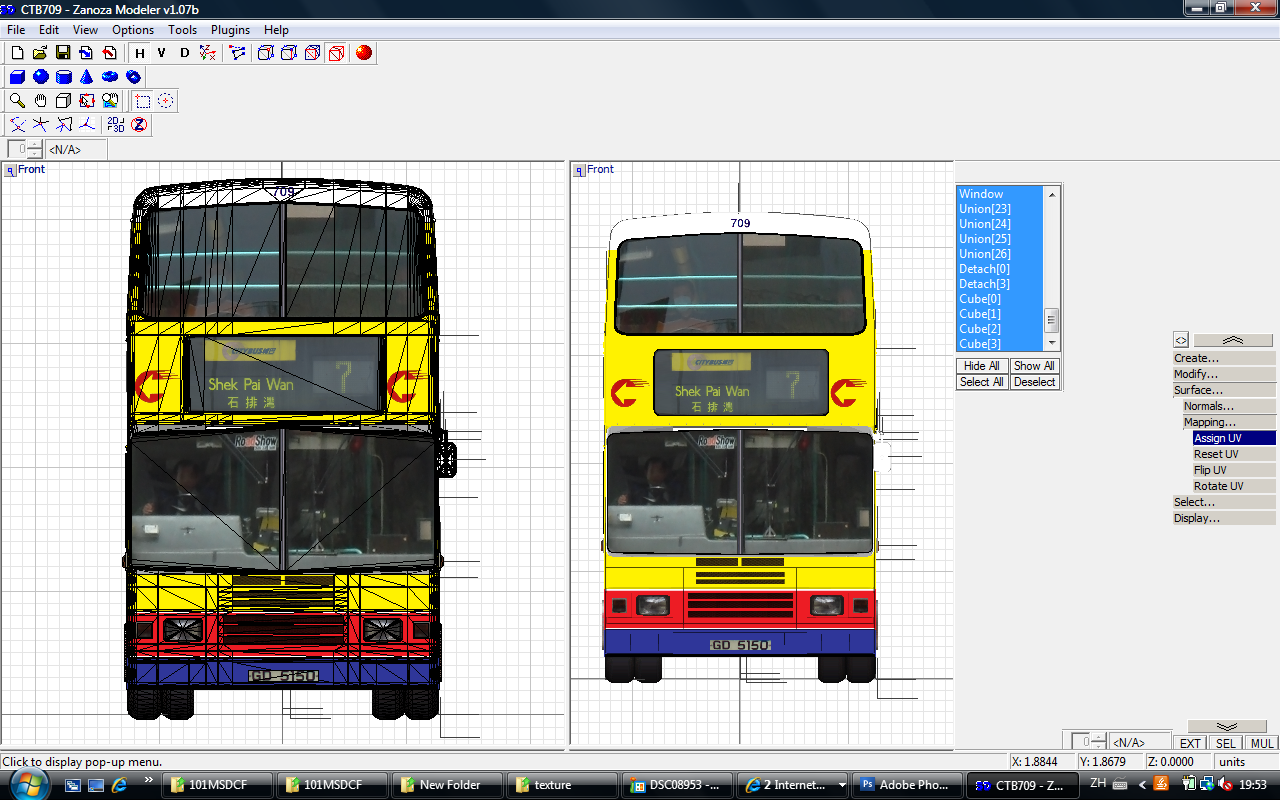Open right viewport Front menu box

click(x=579, y=170)
